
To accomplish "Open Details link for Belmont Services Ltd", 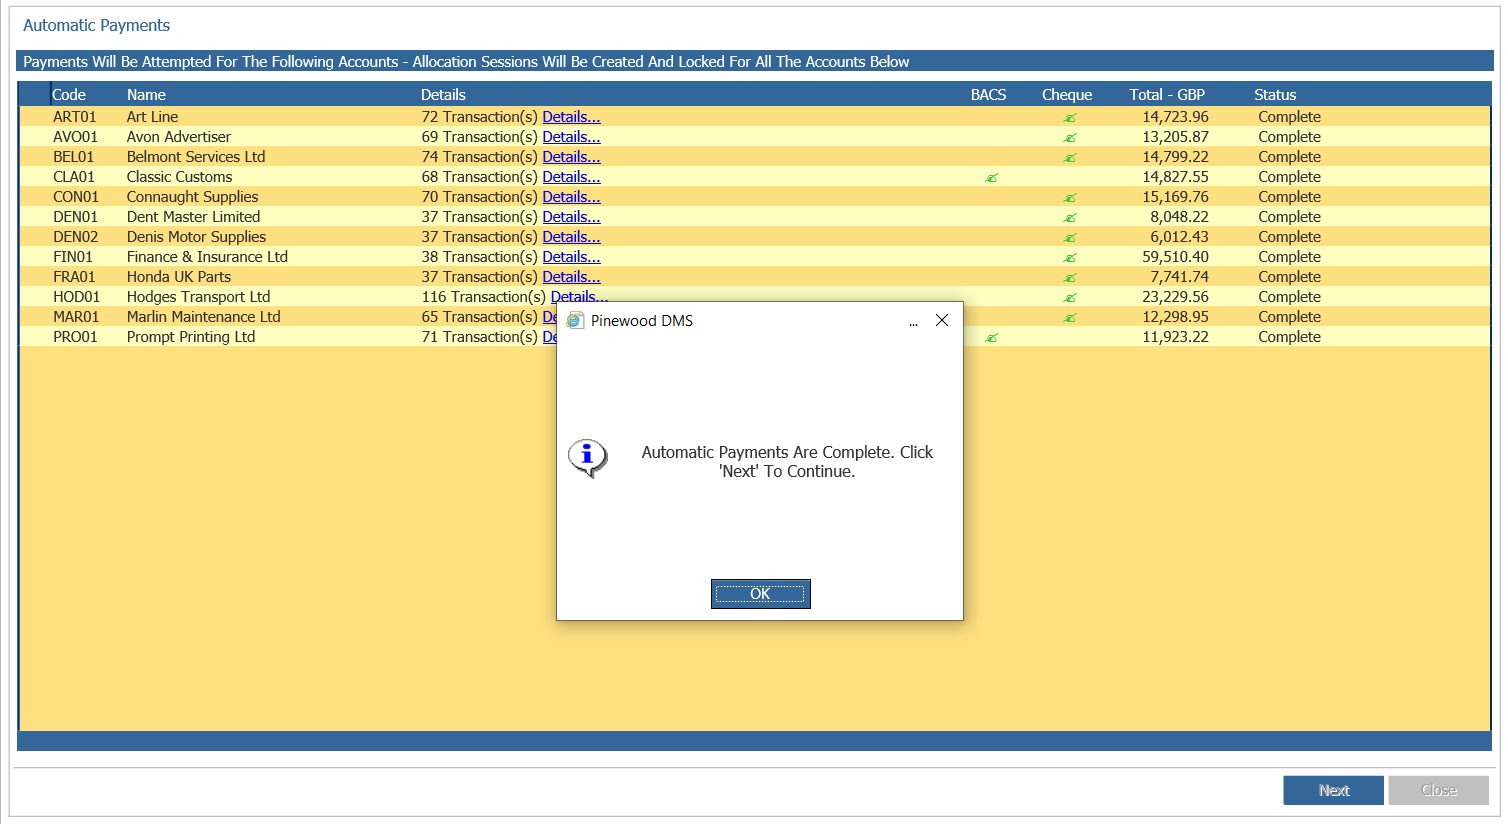I will 571,157.
